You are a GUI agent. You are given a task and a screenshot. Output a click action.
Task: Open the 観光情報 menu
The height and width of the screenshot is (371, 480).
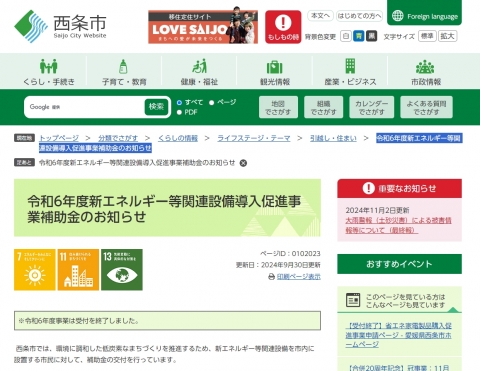[275, 71]
